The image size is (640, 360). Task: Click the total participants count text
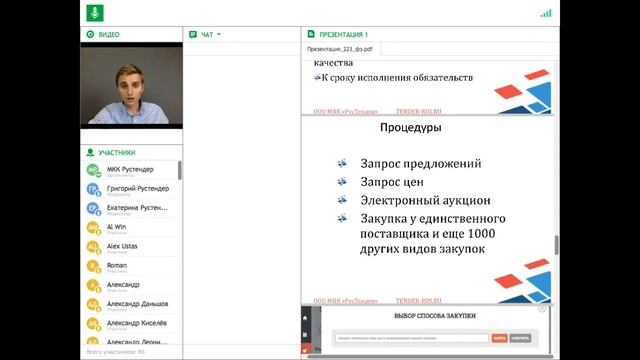coord(116,351)
